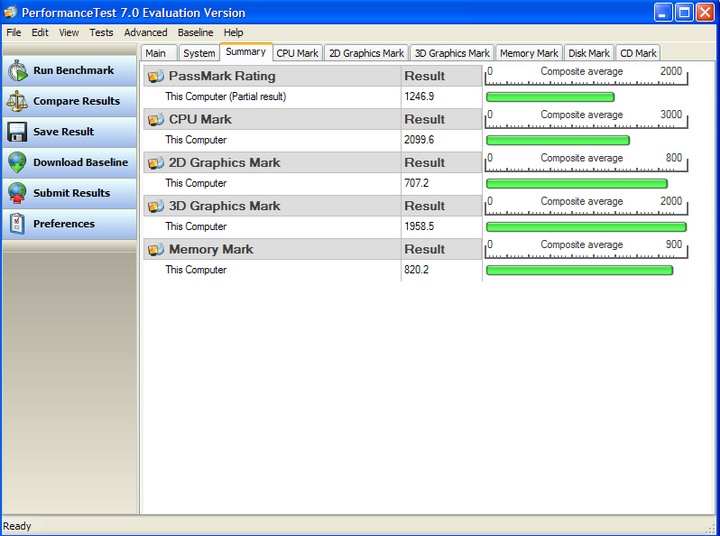Click the scales icon beside Compare Results
The height and width of the screenshot is (536, 720).
tap(17, 101)
